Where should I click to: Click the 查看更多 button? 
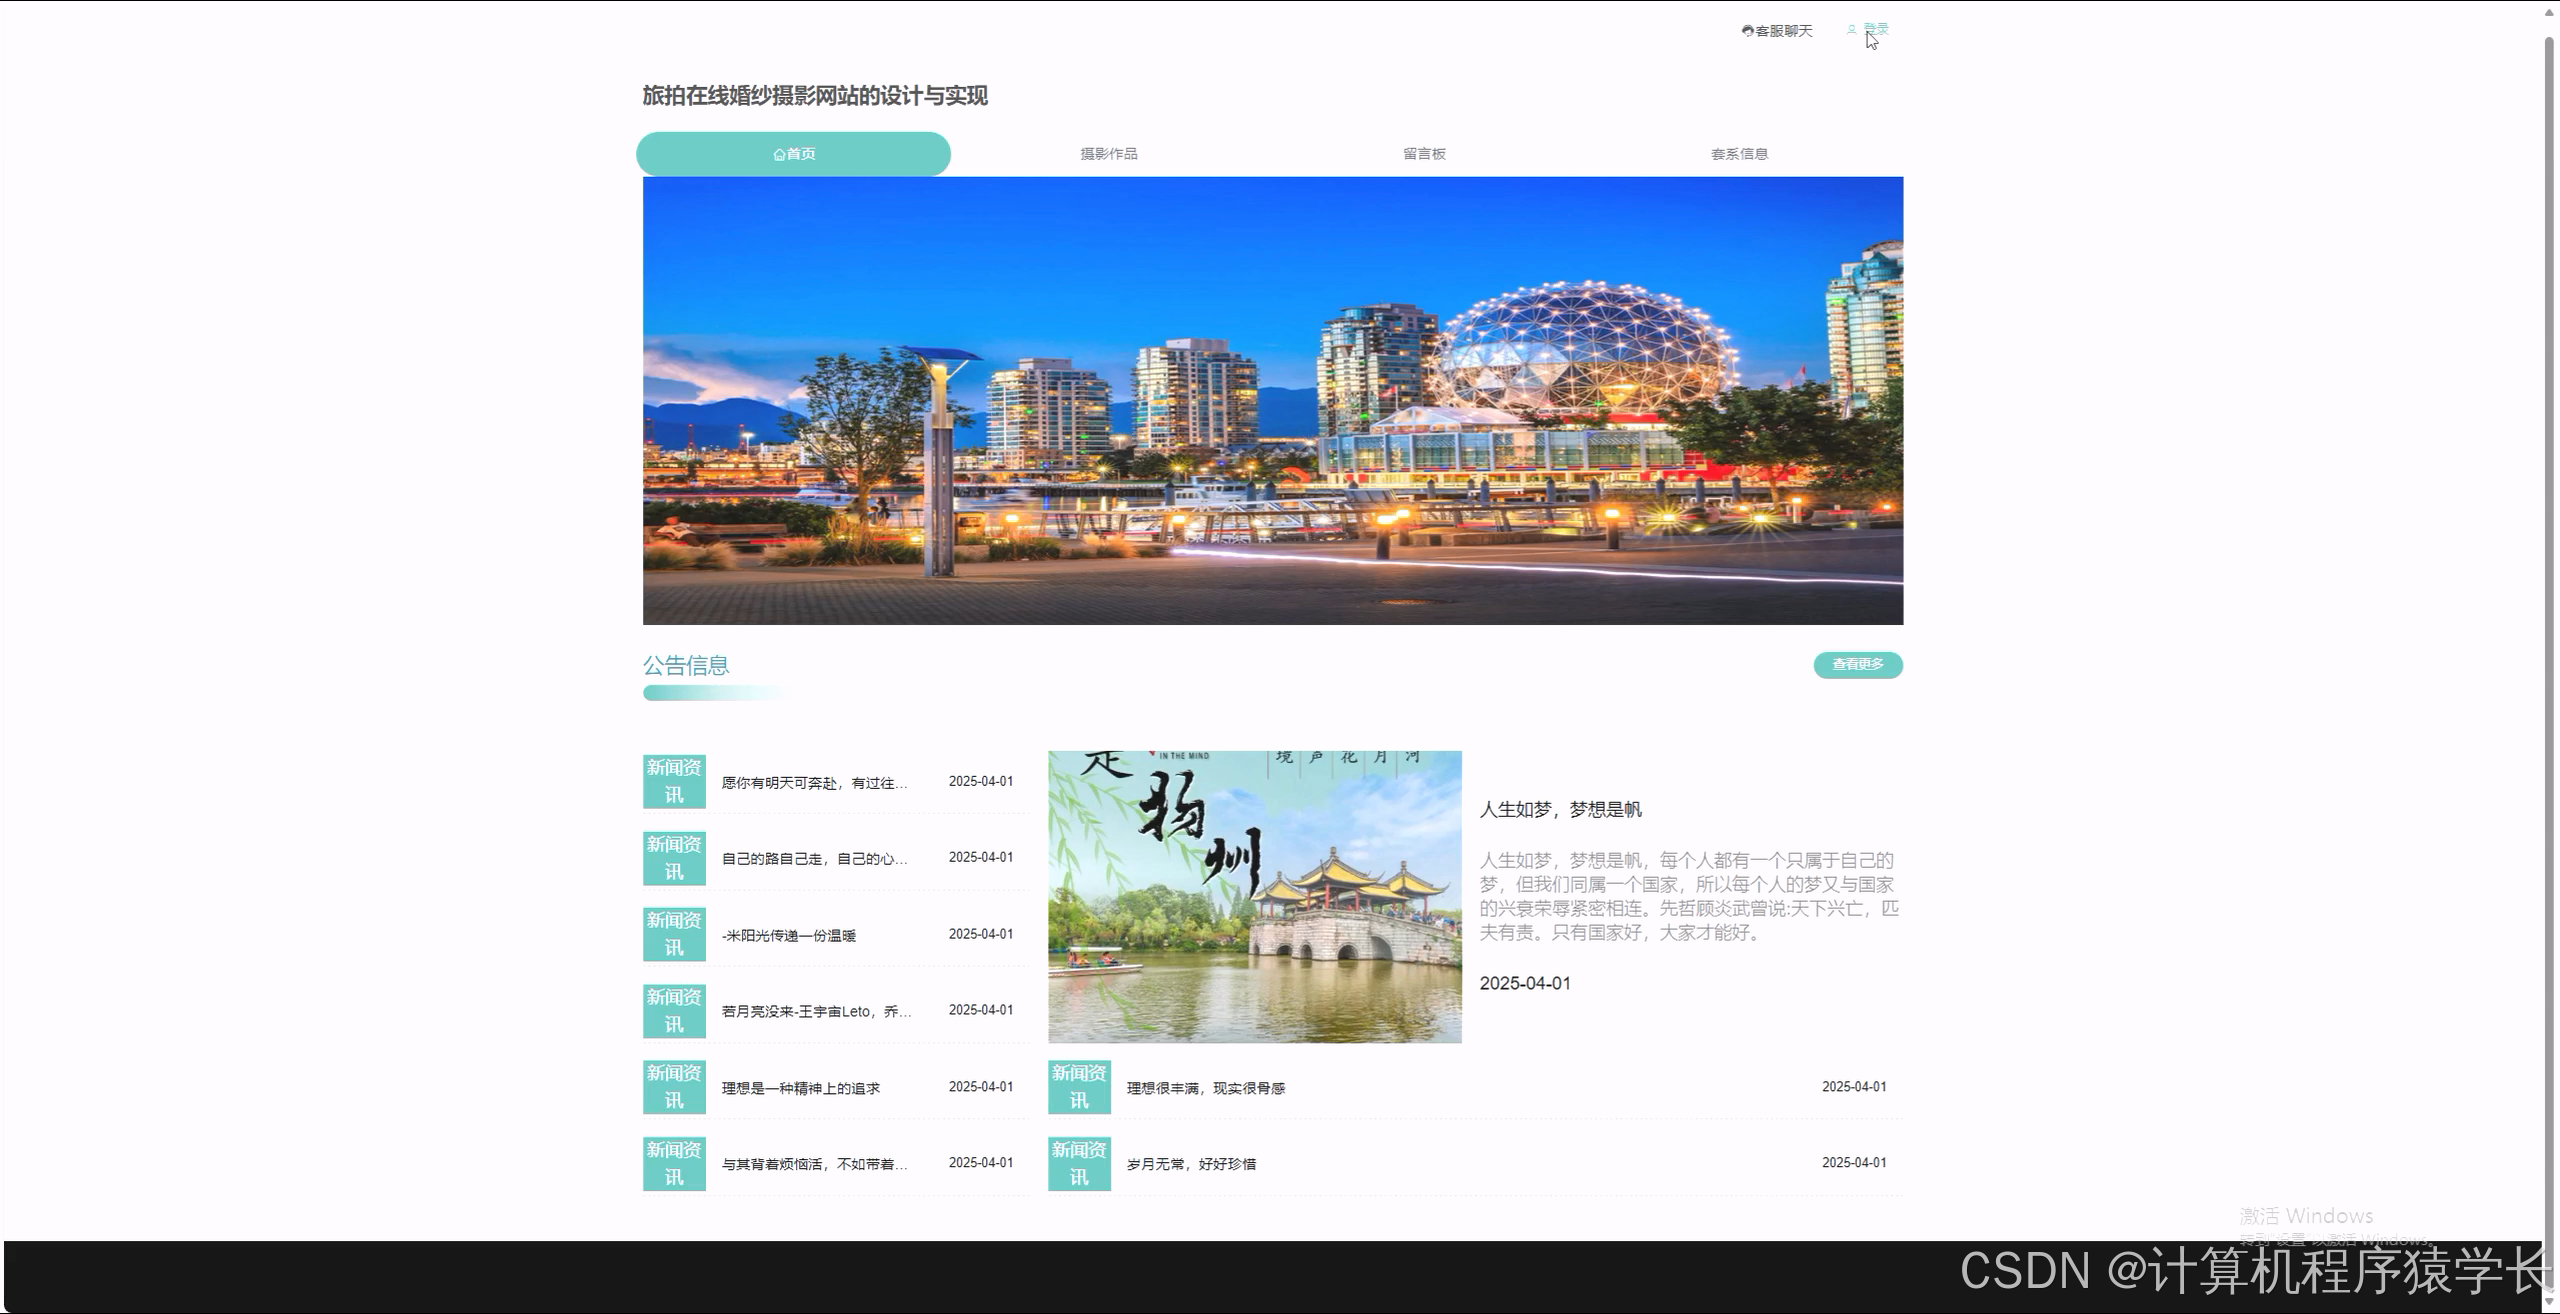tap(1857, 664)
